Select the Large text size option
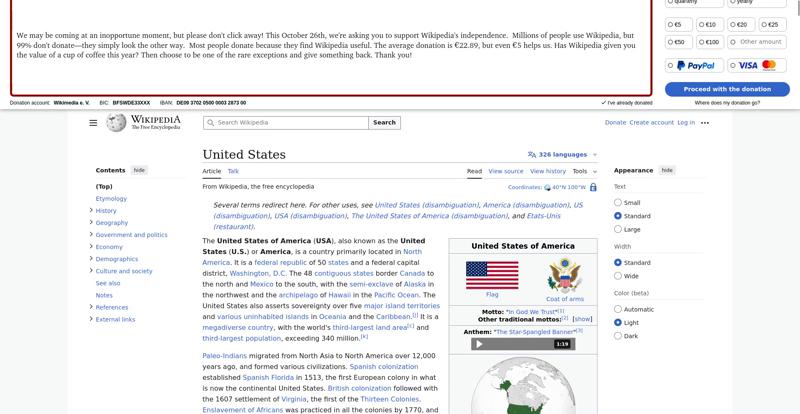 618,229
